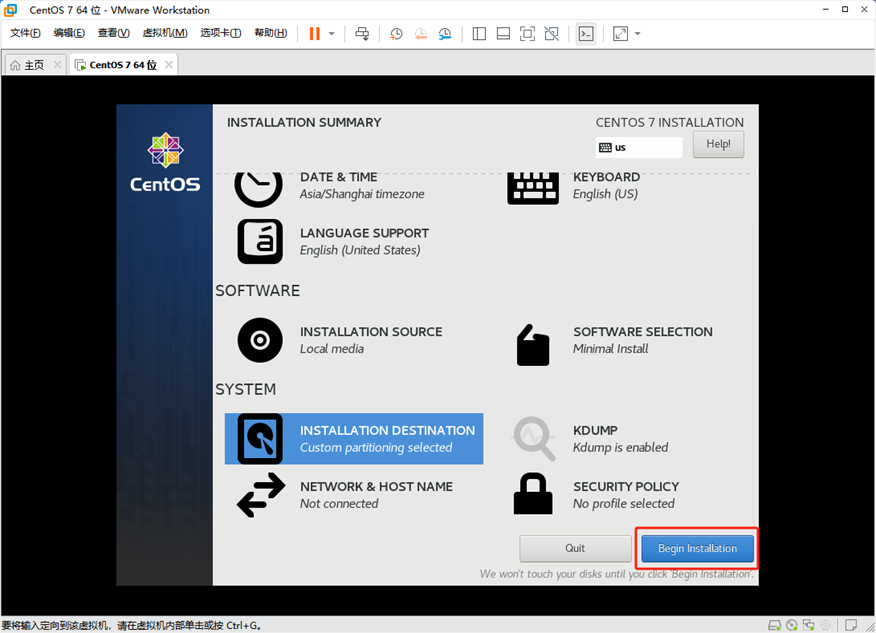Screen dimensions: 876x633
Task: Close the 主页 tab
Action: (57, 65)
